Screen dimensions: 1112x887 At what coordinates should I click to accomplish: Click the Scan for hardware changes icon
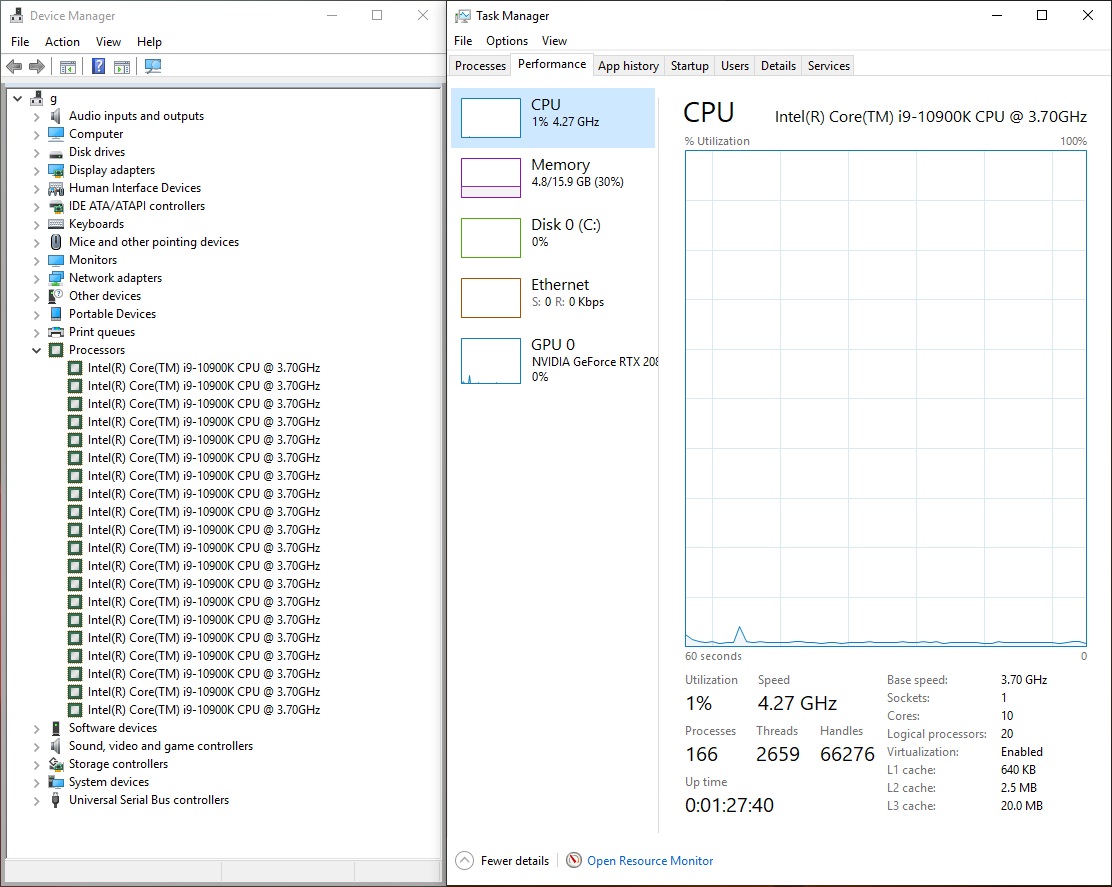tap(153, 67)
